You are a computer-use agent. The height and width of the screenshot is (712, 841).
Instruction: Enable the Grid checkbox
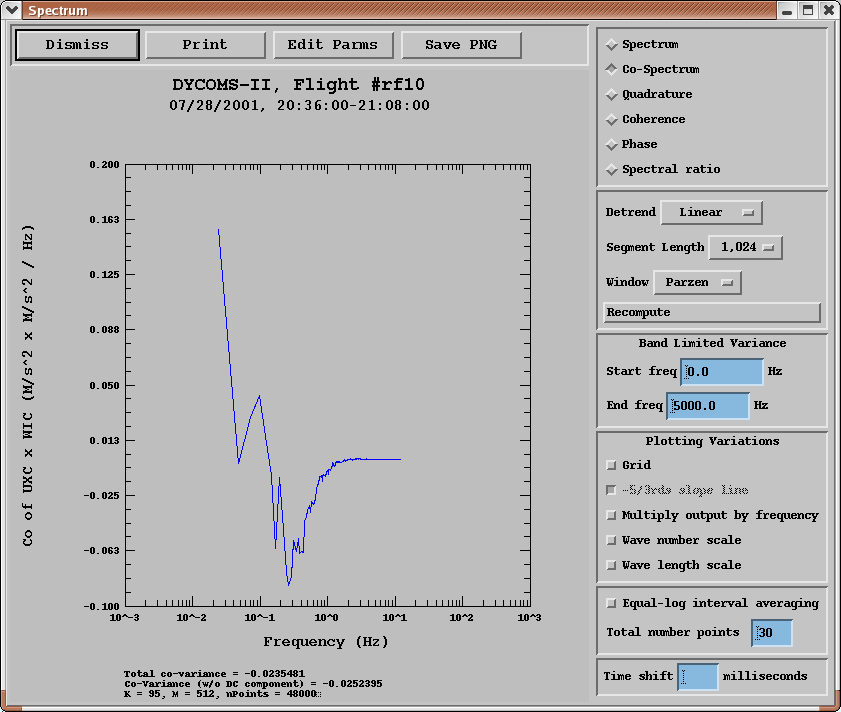click(x=612, y=465)
